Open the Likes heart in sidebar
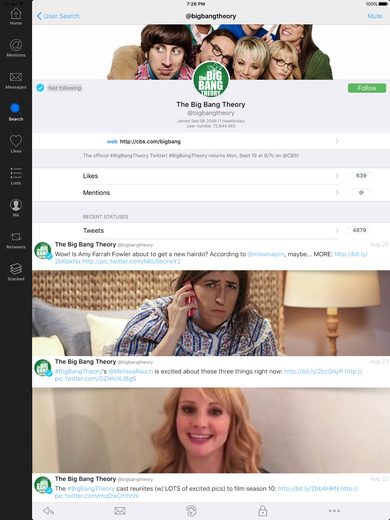The height and width of the screenshot is (520, 390). 16,144
